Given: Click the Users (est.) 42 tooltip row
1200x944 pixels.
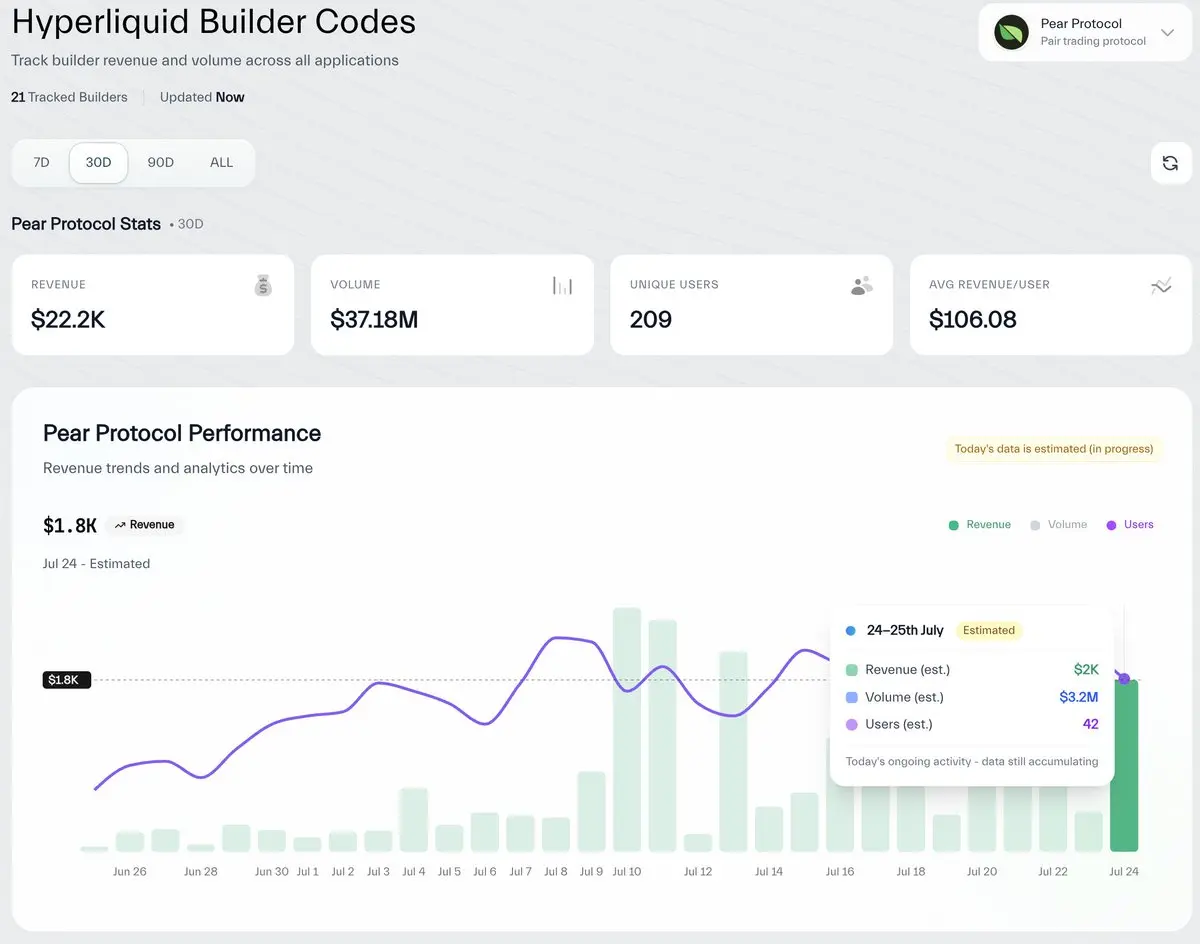Looking at the screenshot, I should coord(972,724).
